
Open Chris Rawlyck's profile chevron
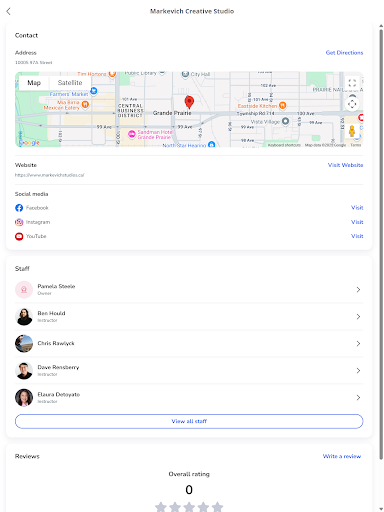click(x=358, y=344)
